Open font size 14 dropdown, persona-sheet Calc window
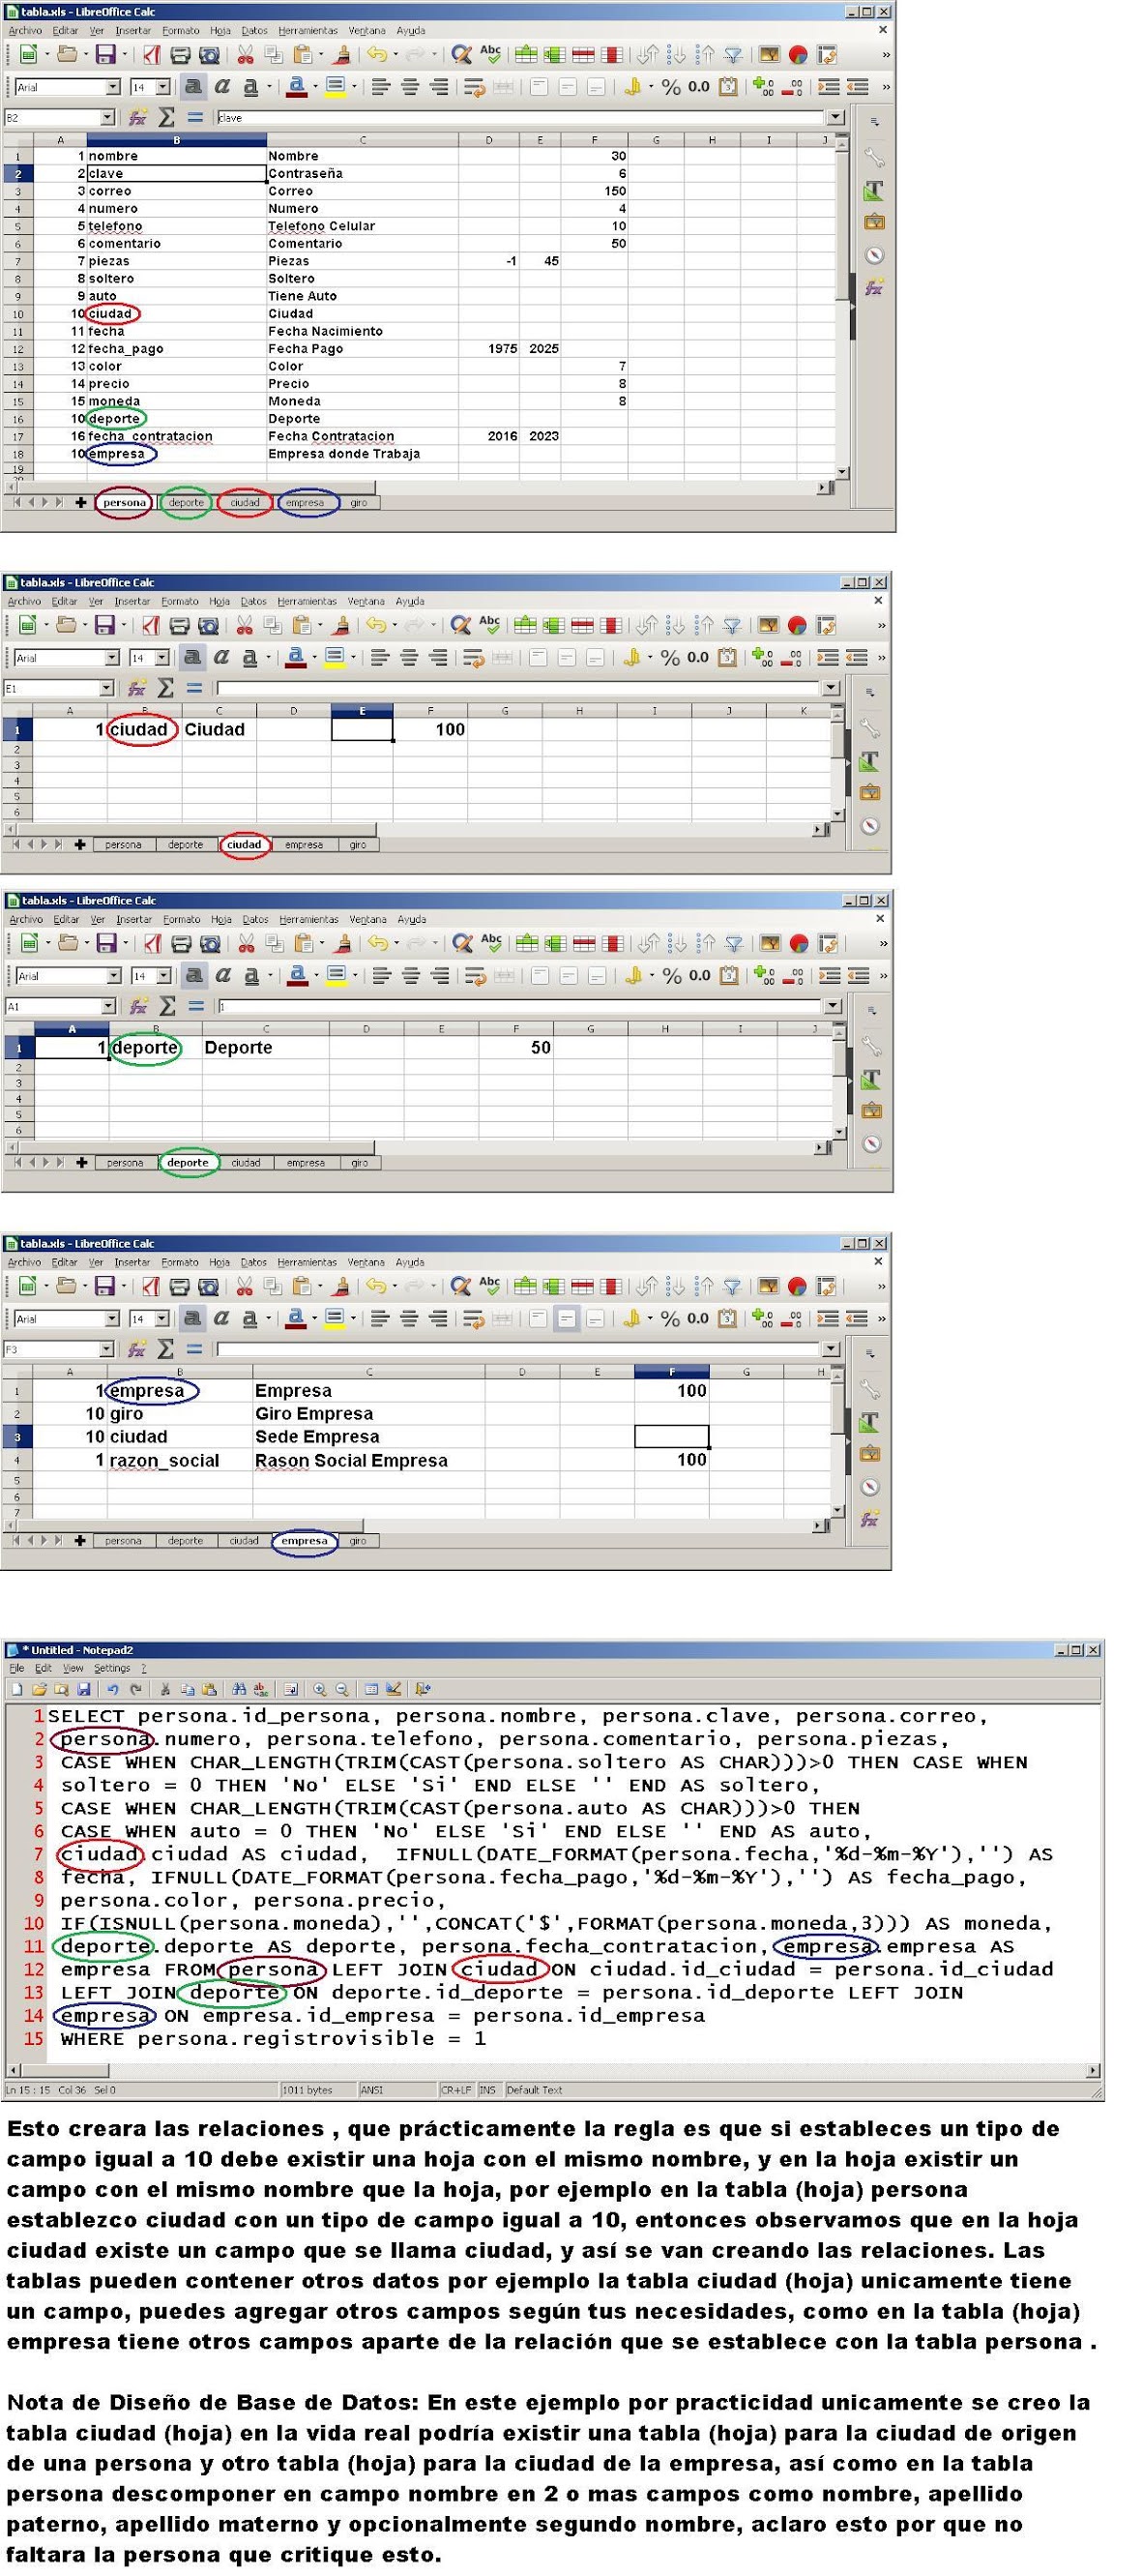Screen dimensions: 1142x2576 click(x=163, y=87)
